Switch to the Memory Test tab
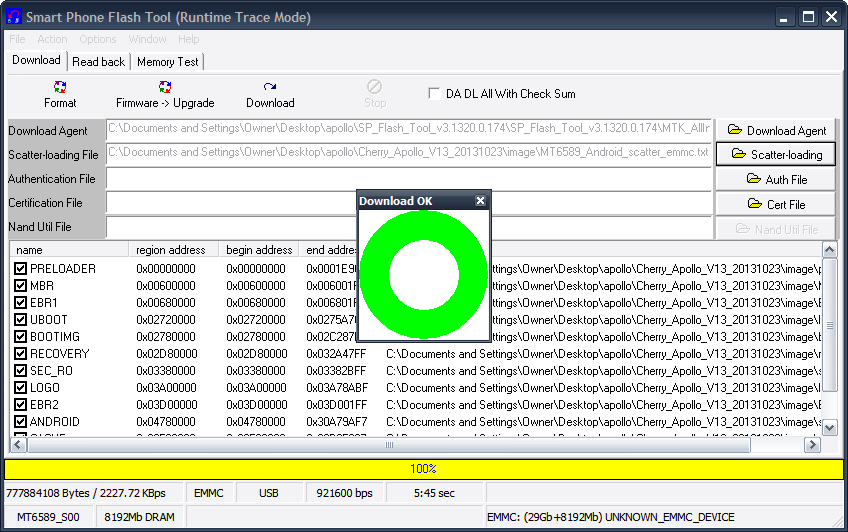This screenshot has height=532, width=848. pos(168,62)
